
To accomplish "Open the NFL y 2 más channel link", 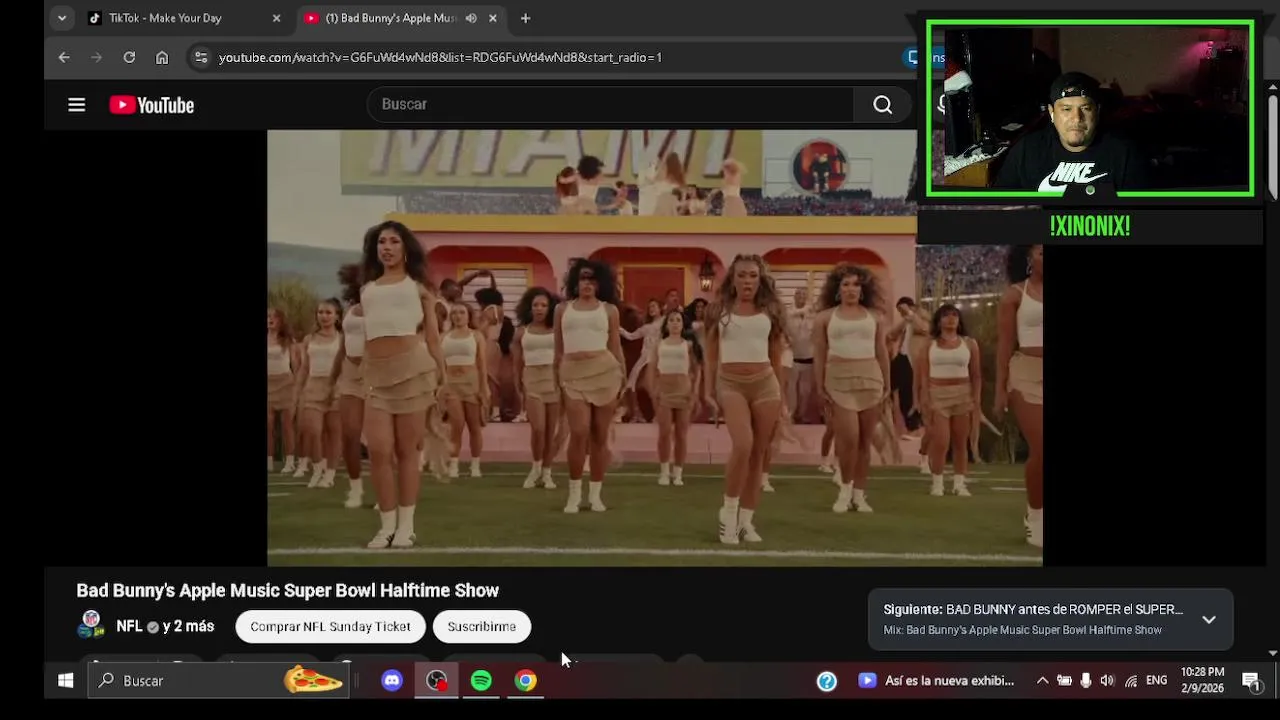I will click(165, 626).
